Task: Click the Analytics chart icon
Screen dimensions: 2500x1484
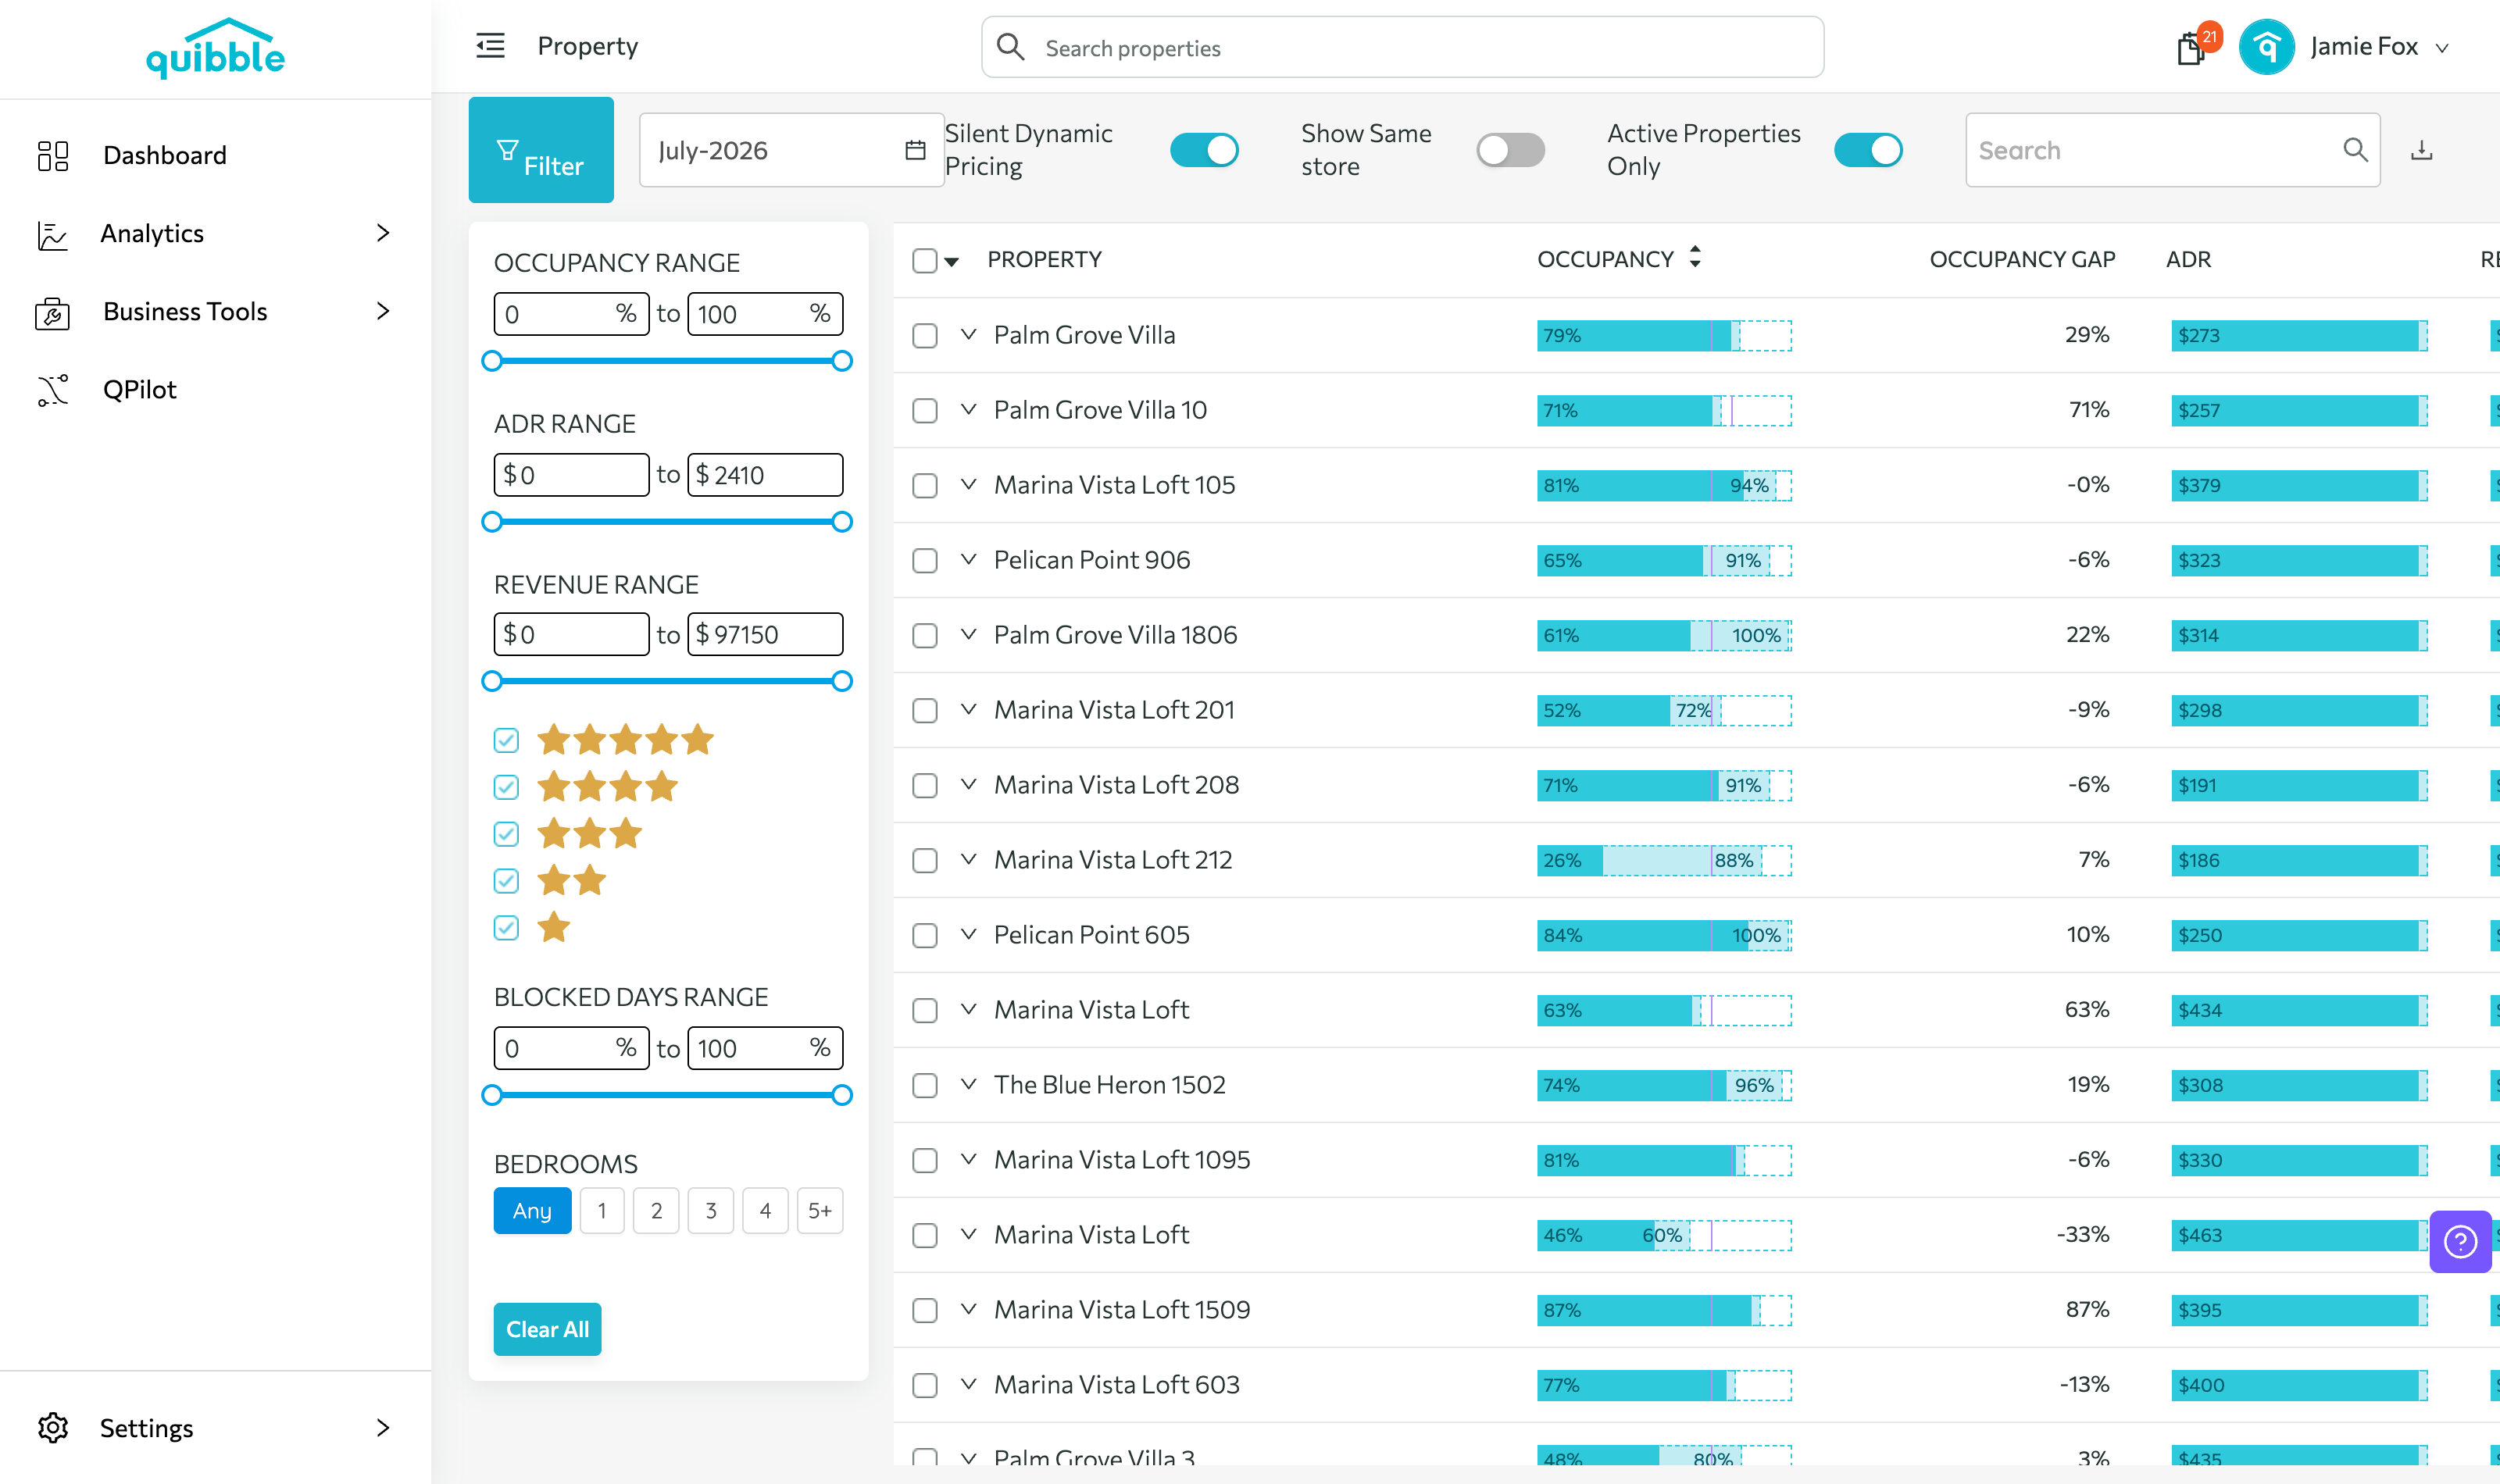Action: [x=53, y=234]
